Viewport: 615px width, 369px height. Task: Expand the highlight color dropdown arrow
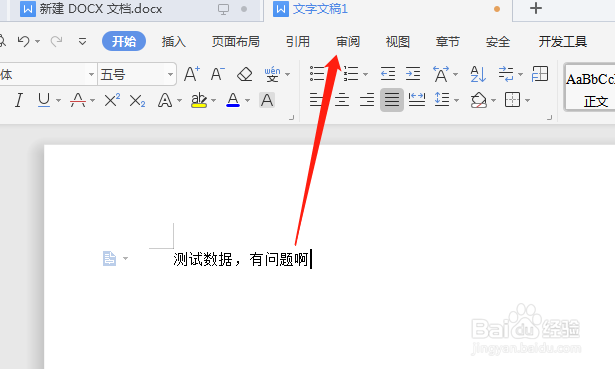coord(214,100)
